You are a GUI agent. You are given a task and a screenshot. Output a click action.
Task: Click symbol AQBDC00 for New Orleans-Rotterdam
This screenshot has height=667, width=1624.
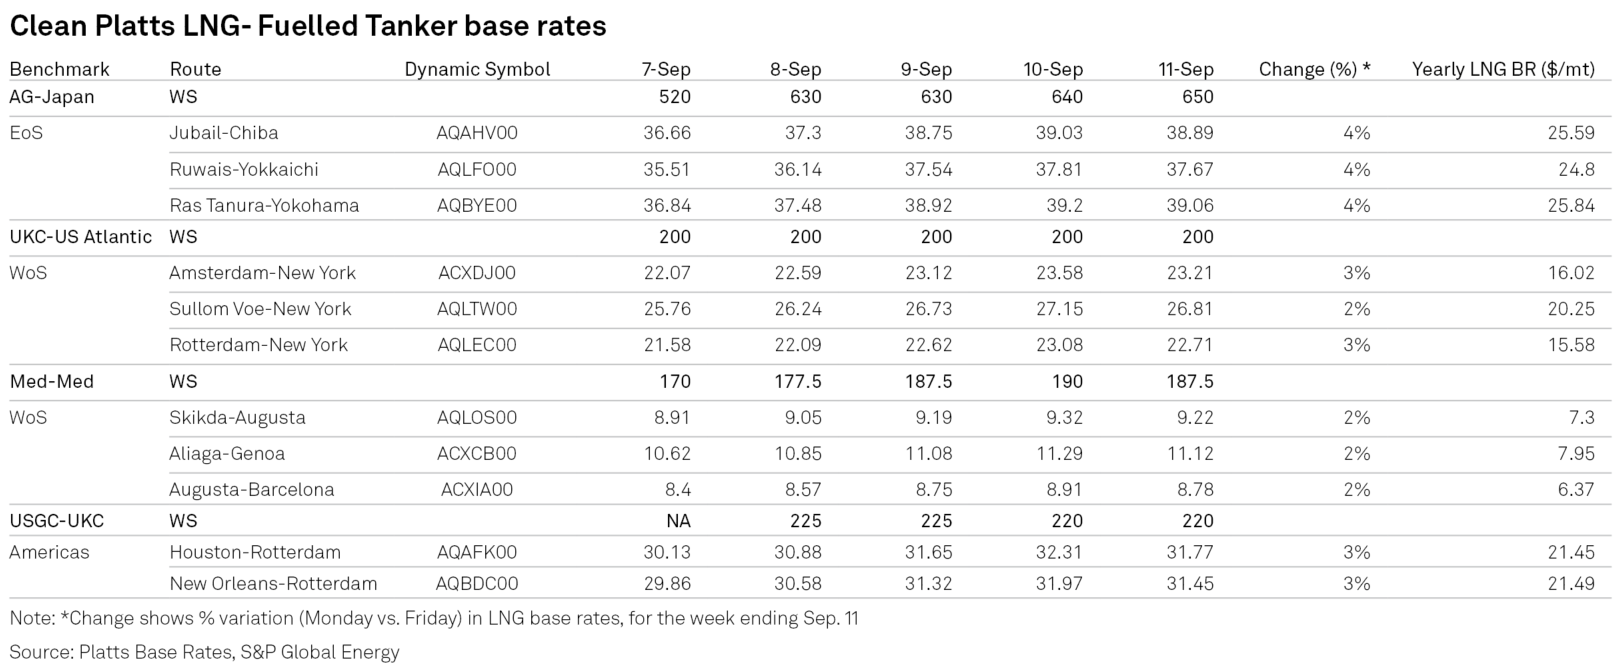(x=477, y=583)
